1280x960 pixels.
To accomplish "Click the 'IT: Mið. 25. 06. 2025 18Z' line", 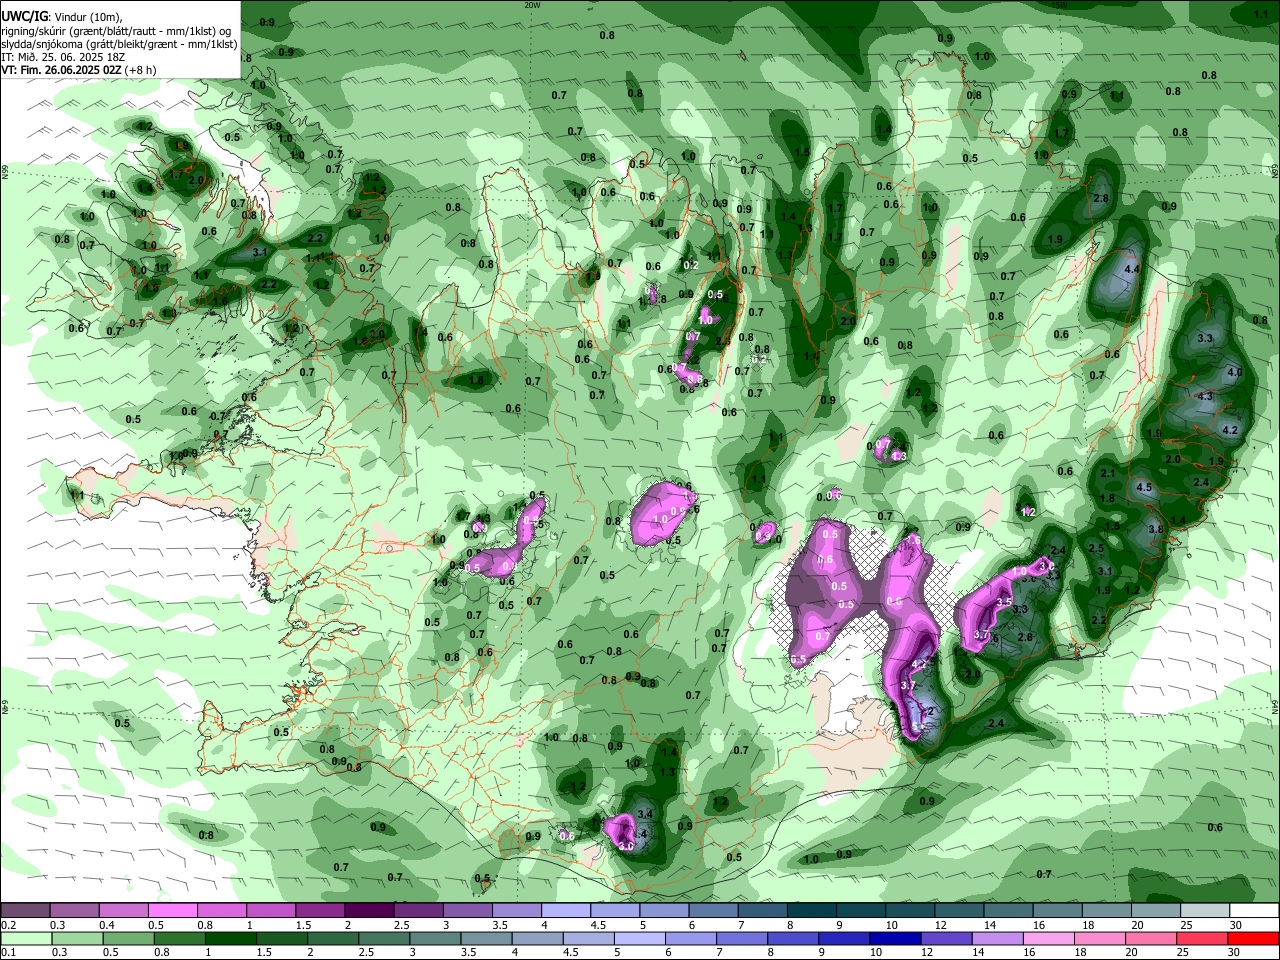I will 63,57.
